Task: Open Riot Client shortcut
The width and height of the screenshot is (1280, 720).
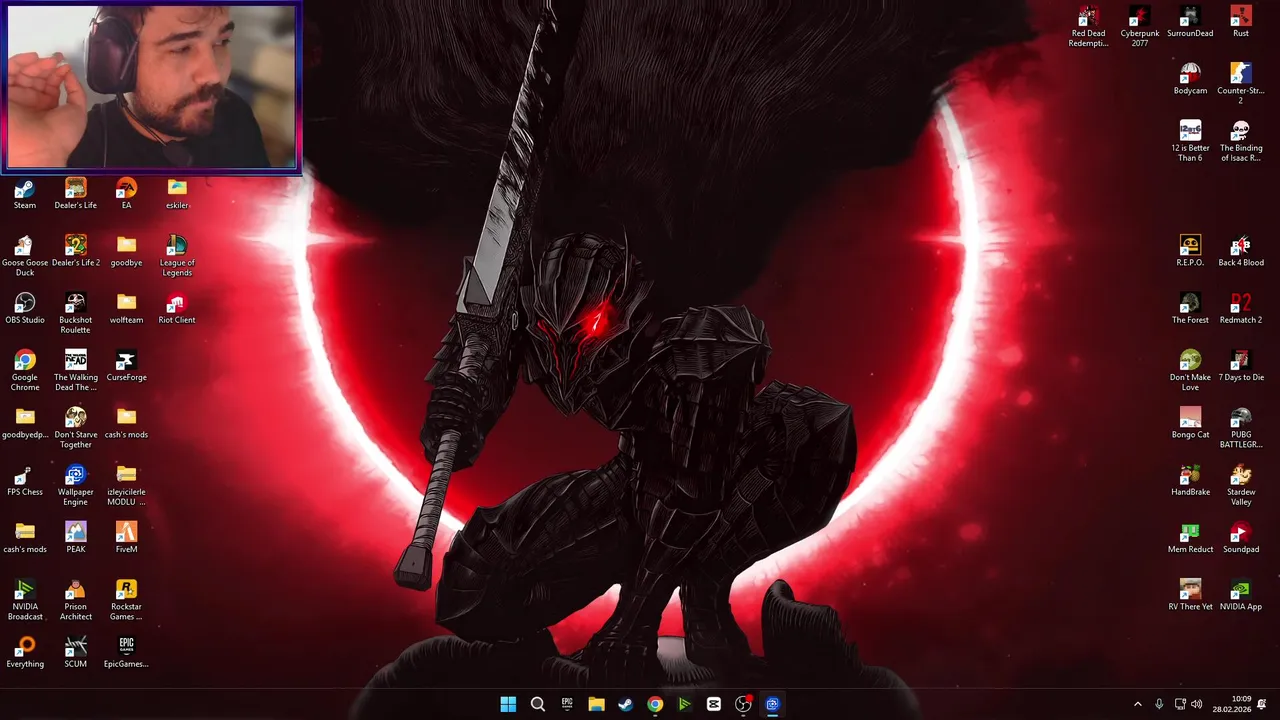Action: [177, 308]
